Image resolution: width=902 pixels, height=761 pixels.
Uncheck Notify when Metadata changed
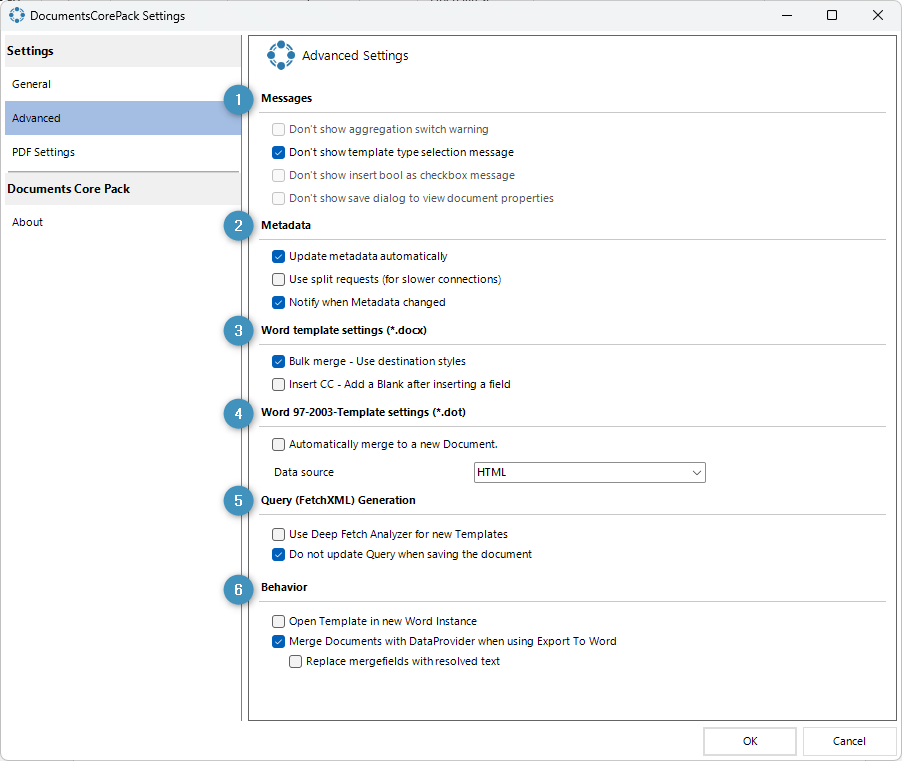[278, 303]
